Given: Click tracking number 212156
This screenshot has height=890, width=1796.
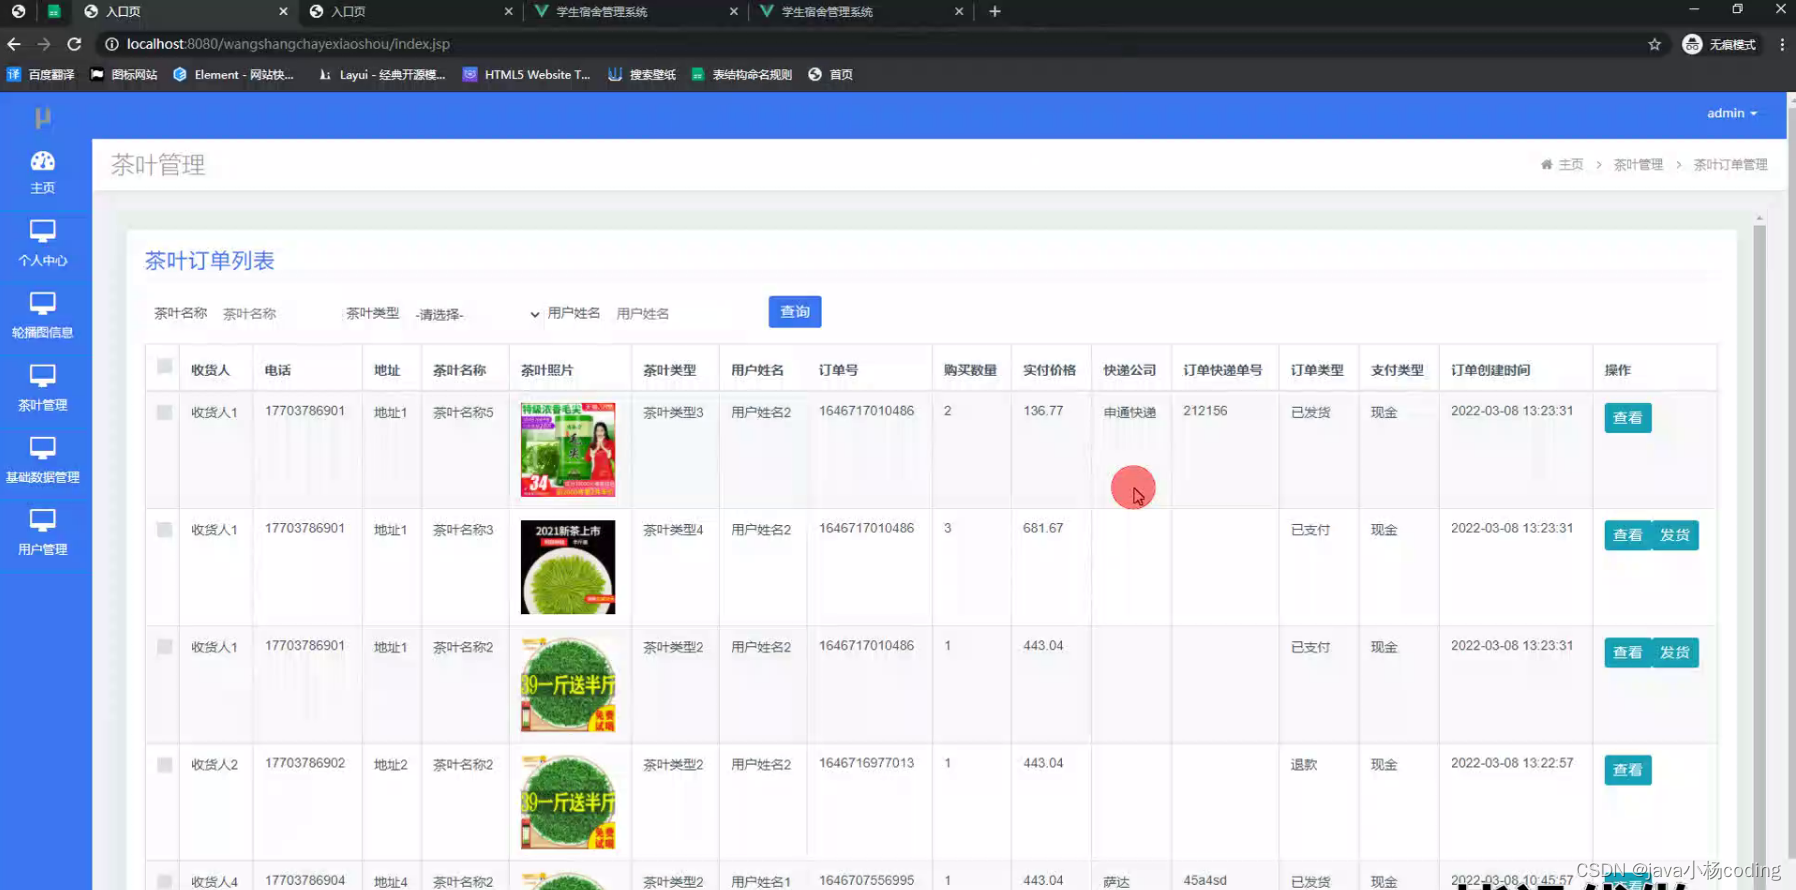Looking at the screenshot, I should click(1205, 411).
